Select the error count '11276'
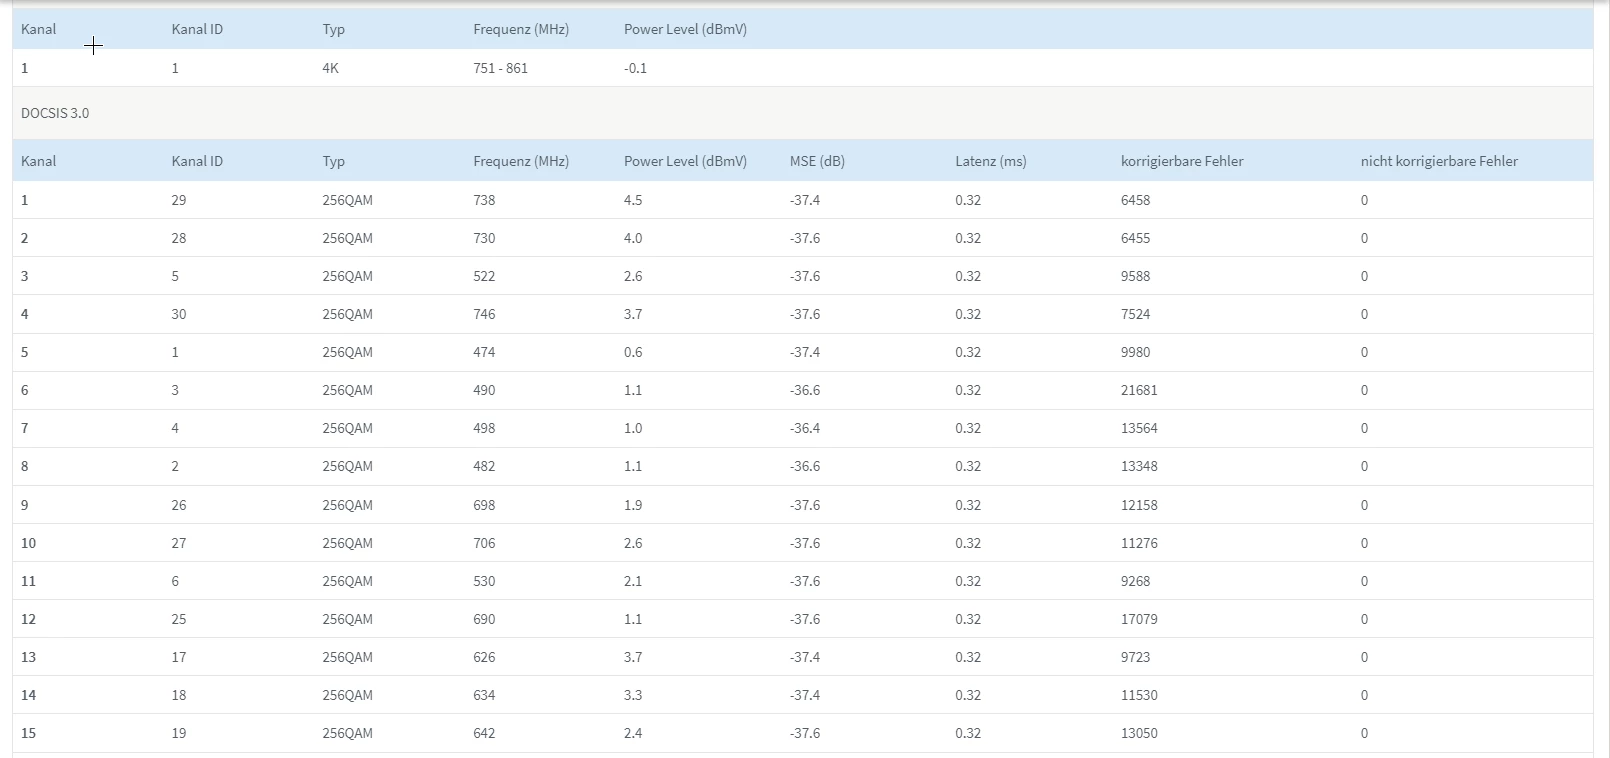The width and height of the screenshot is (1610, 758). pos(1139,543)
